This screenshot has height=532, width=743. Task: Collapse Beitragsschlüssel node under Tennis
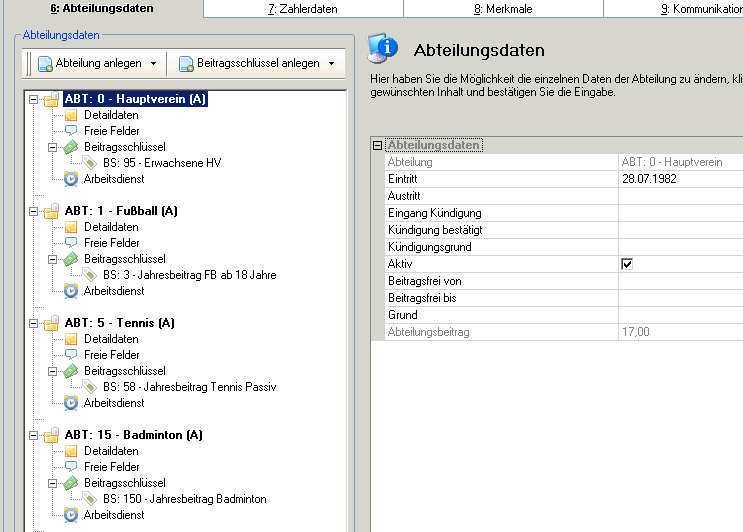coord(53,371)
